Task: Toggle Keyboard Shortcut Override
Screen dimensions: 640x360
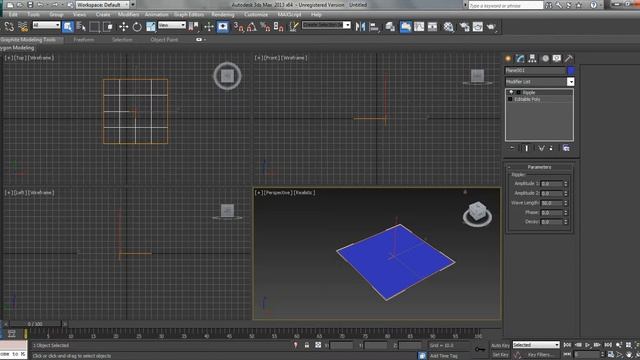Action: click(x=223, y=27)
